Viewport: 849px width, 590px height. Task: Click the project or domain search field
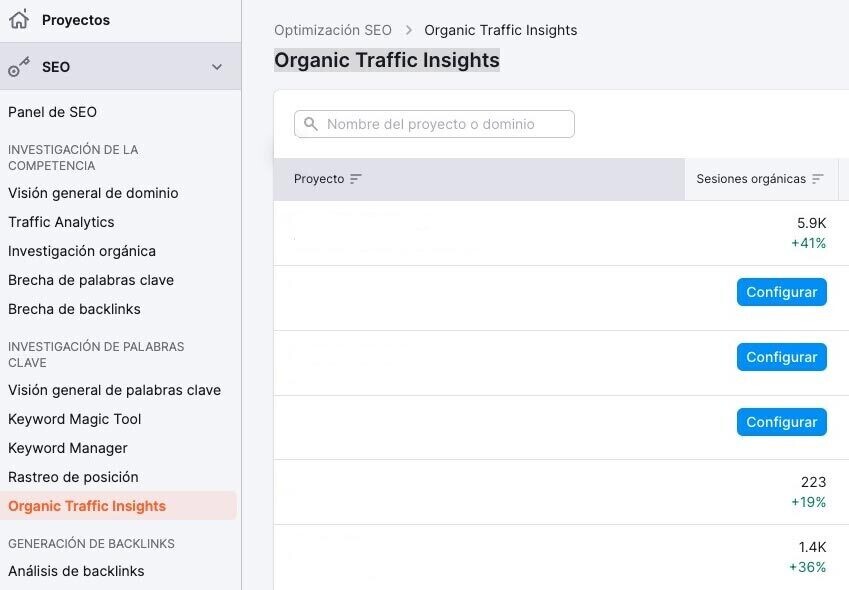434,123
